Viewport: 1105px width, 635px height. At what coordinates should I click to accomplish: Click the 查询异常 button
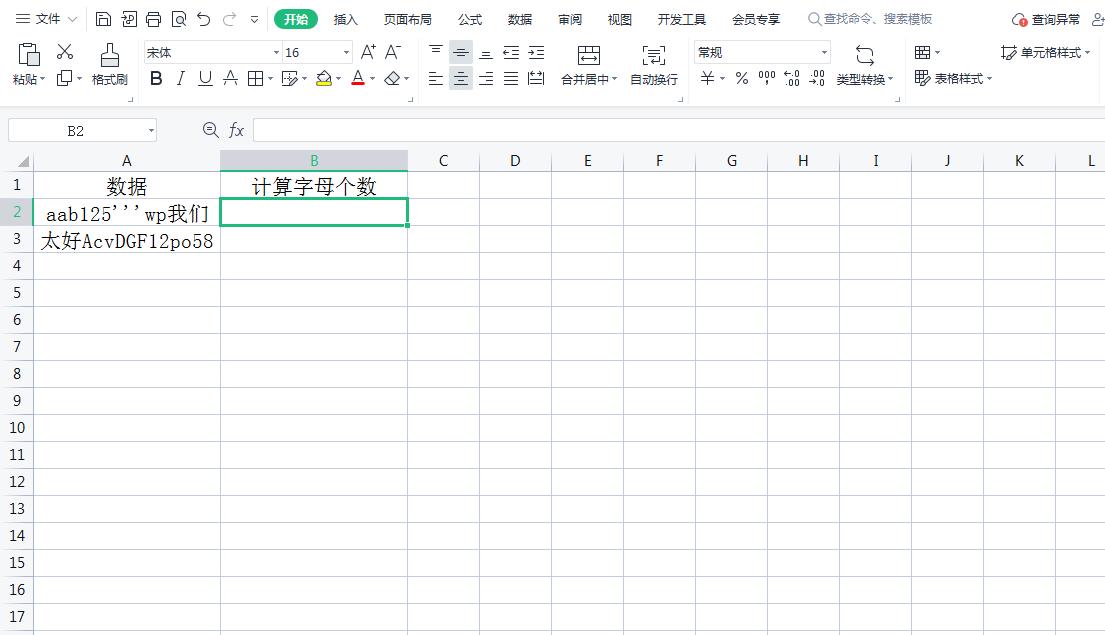(x=1046, y=20)
